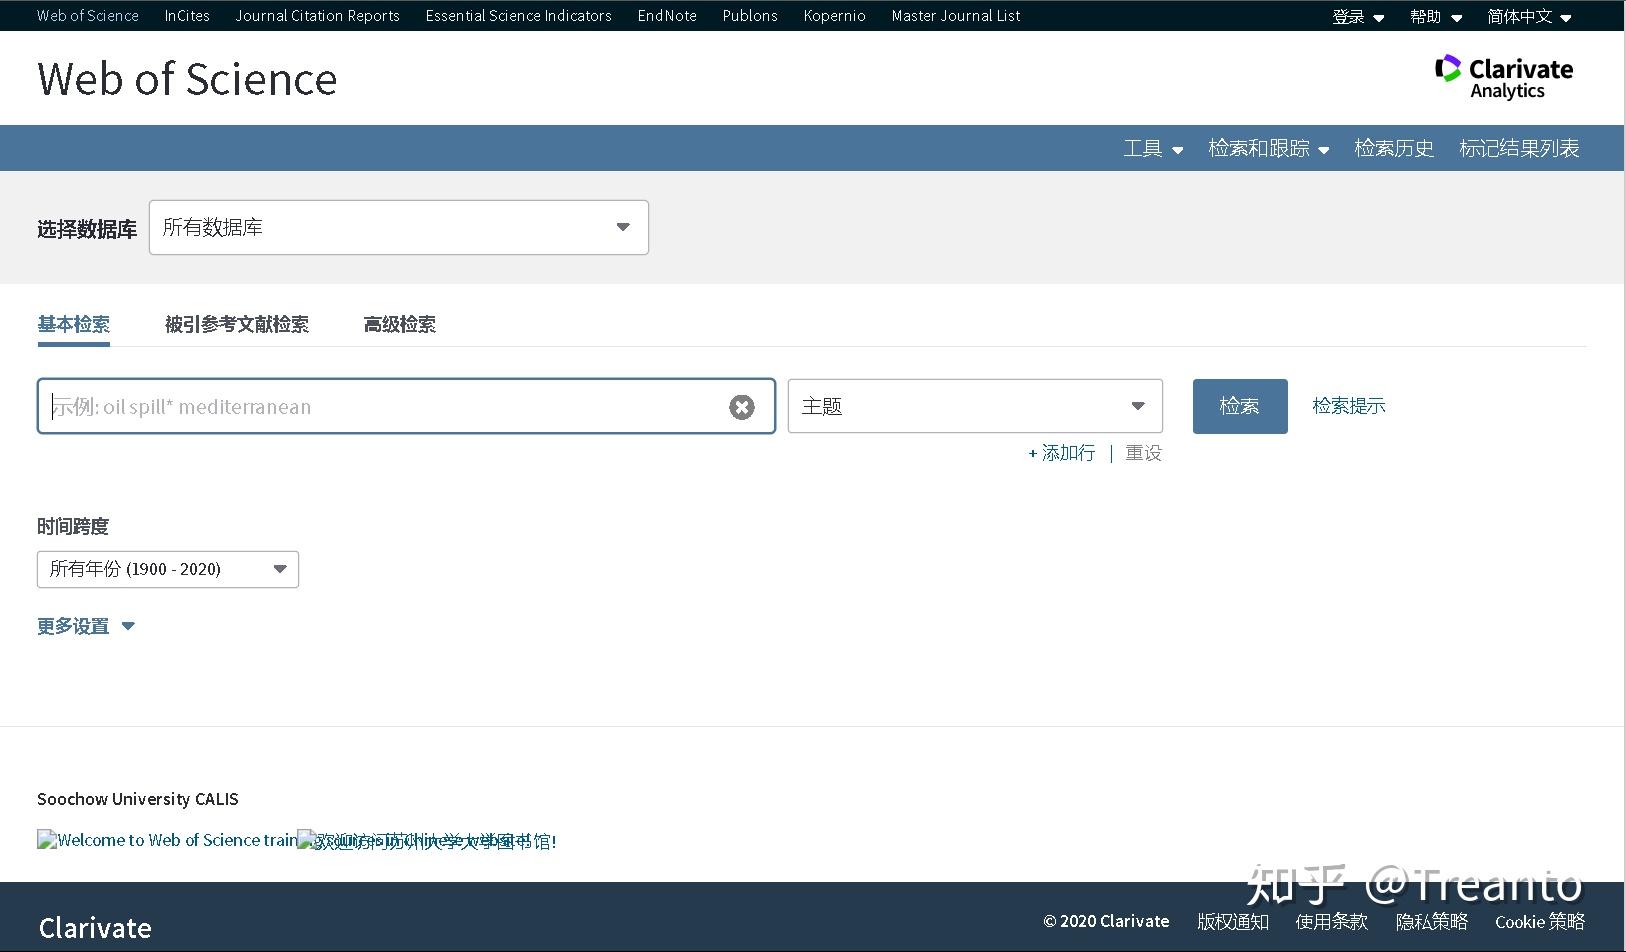Click the 时间跨度 label
The height and width of the screenshot is (952, 1626).
point(73,526)
